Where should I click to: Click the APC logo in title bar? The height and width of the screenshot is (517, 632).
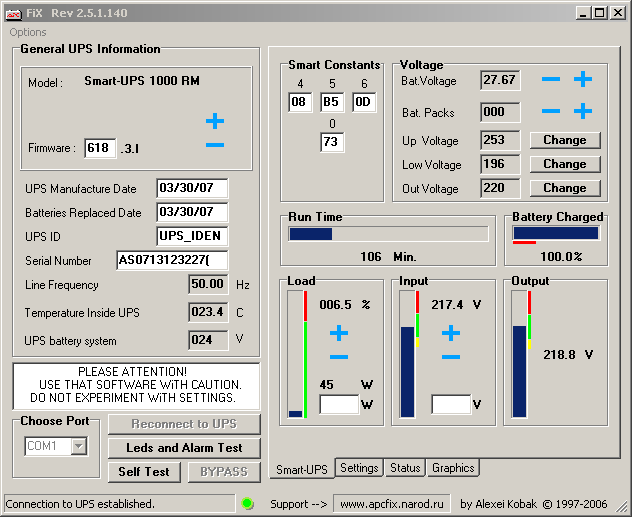point(13,13)
